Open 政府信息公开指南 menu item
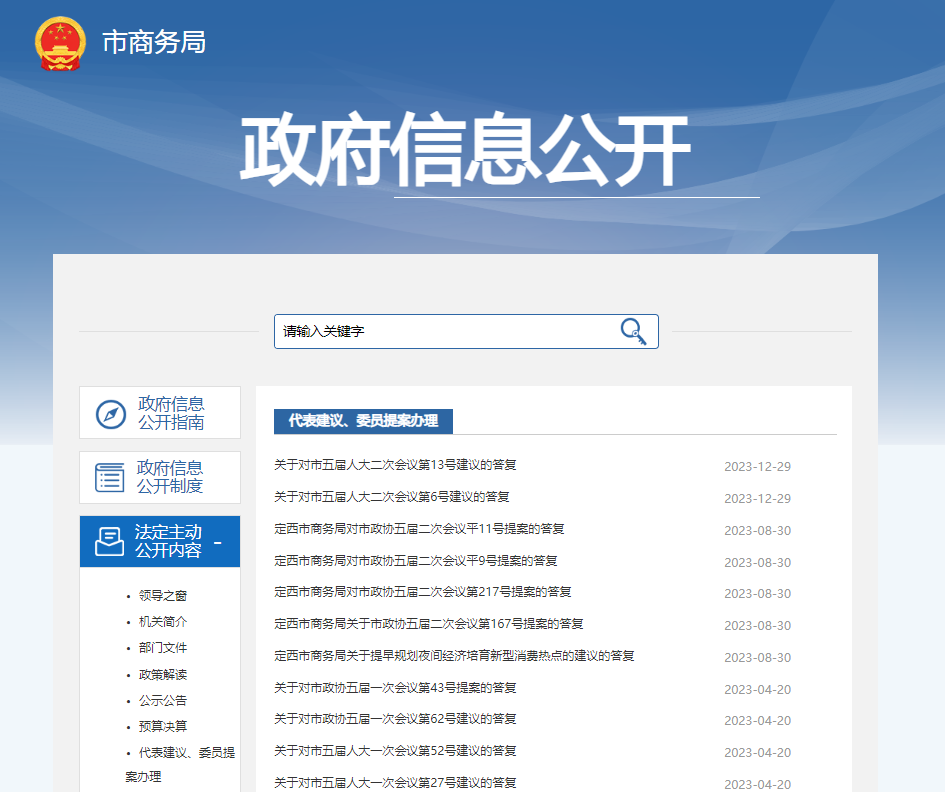The image size is (945, 792). click(x=171, y=413)
